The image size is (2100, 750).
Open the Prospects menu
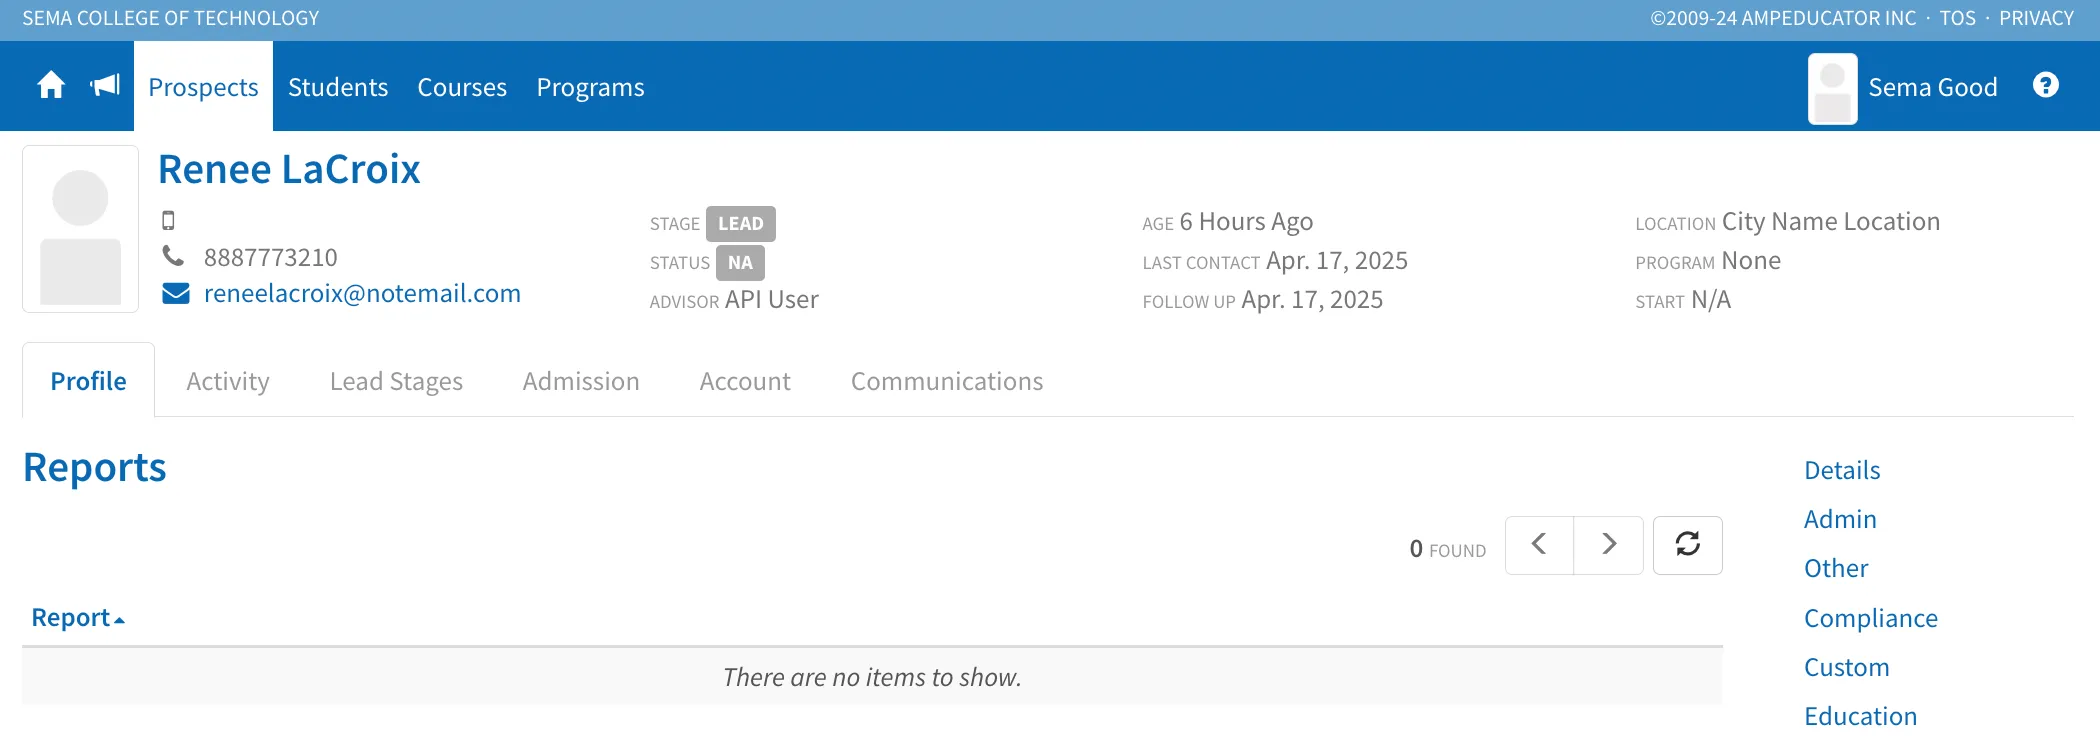(203, 87)
